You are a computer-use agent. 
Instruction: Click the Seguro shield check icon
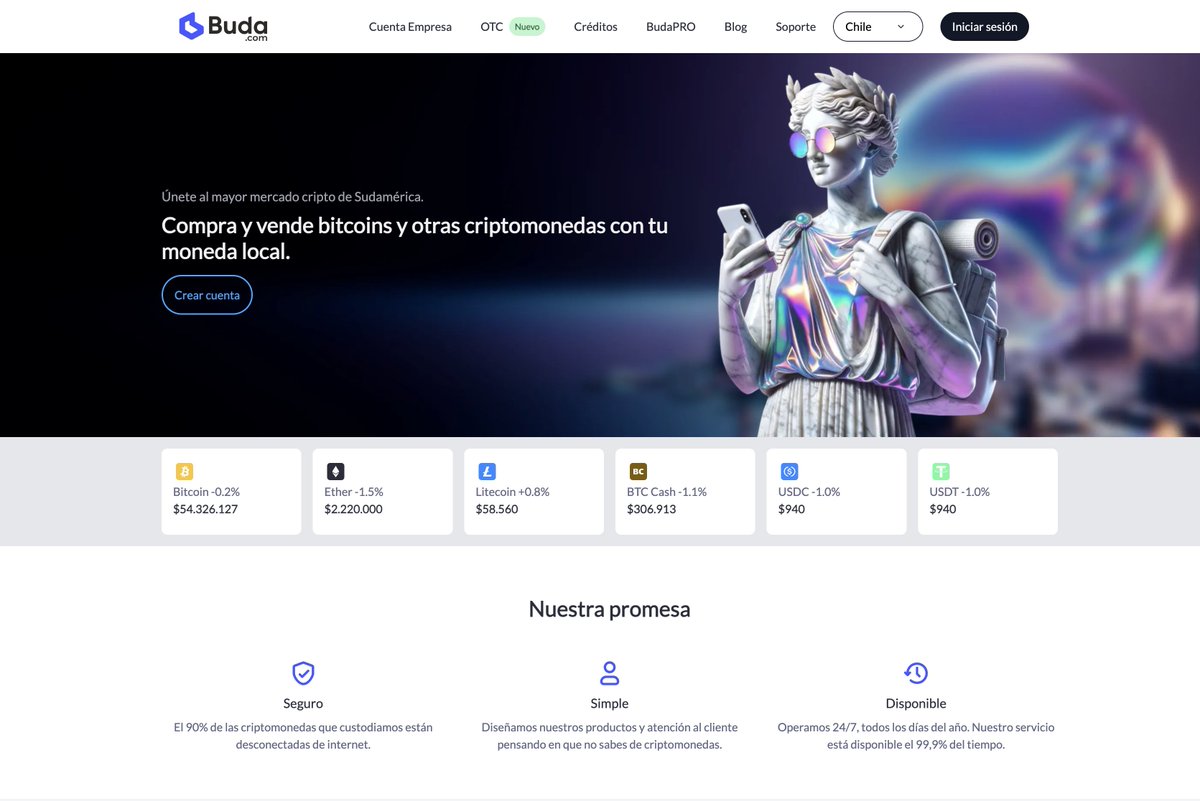tap(303, 672)
